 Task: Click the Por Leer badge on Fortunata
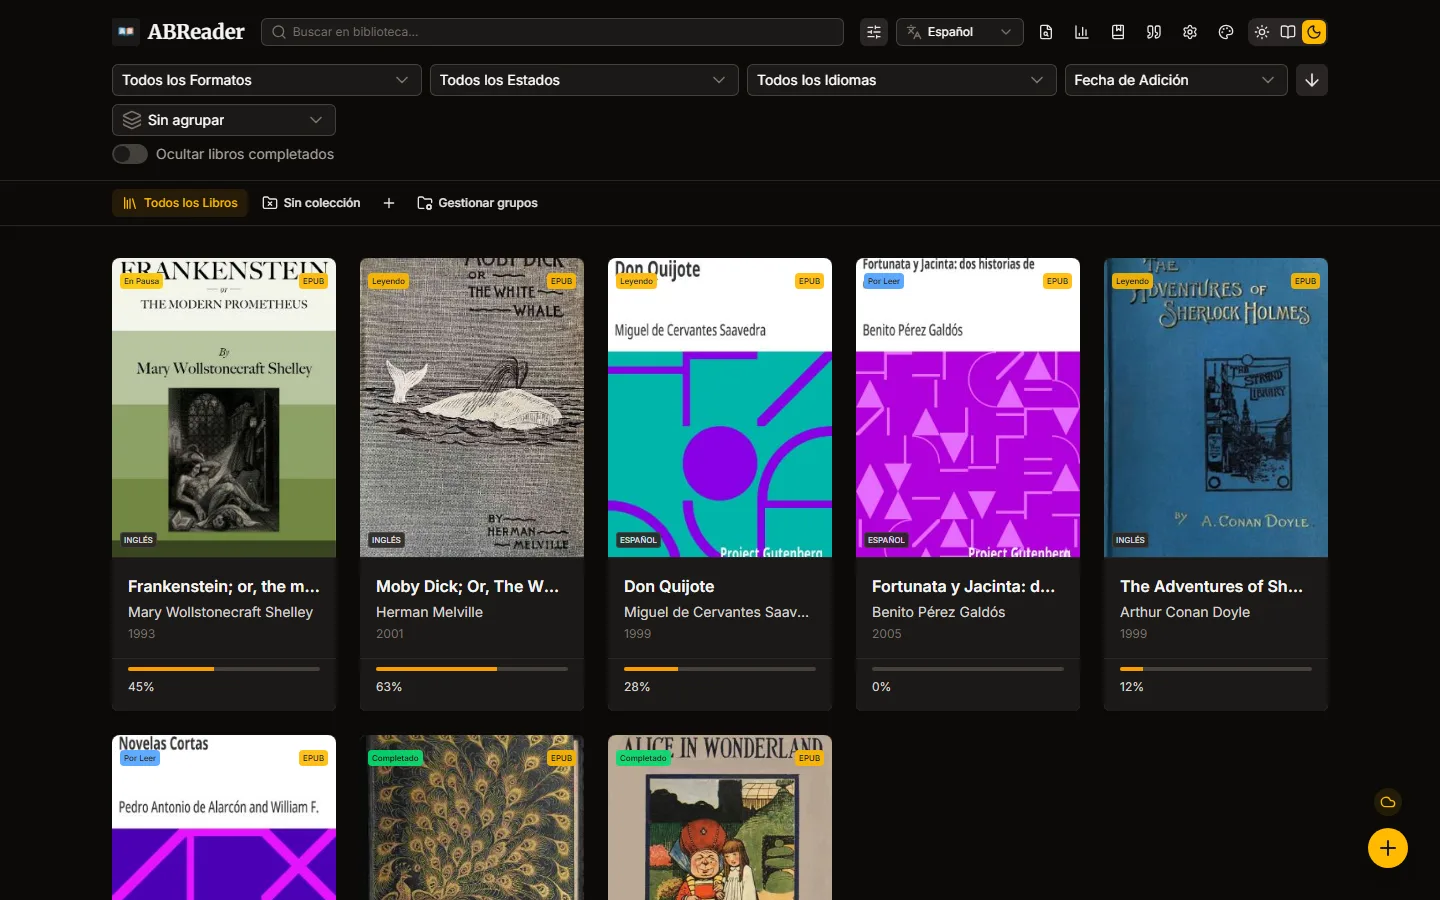pos(884,281)
